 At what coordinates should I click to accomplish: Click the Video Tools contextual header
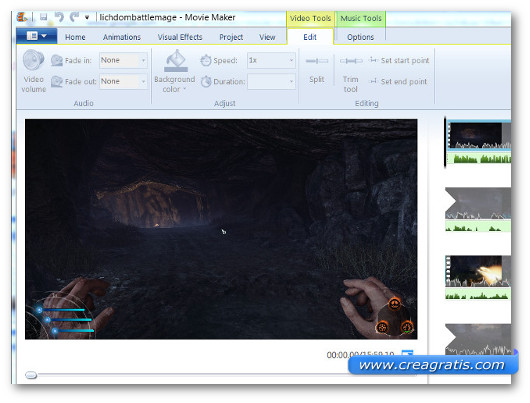310,18
